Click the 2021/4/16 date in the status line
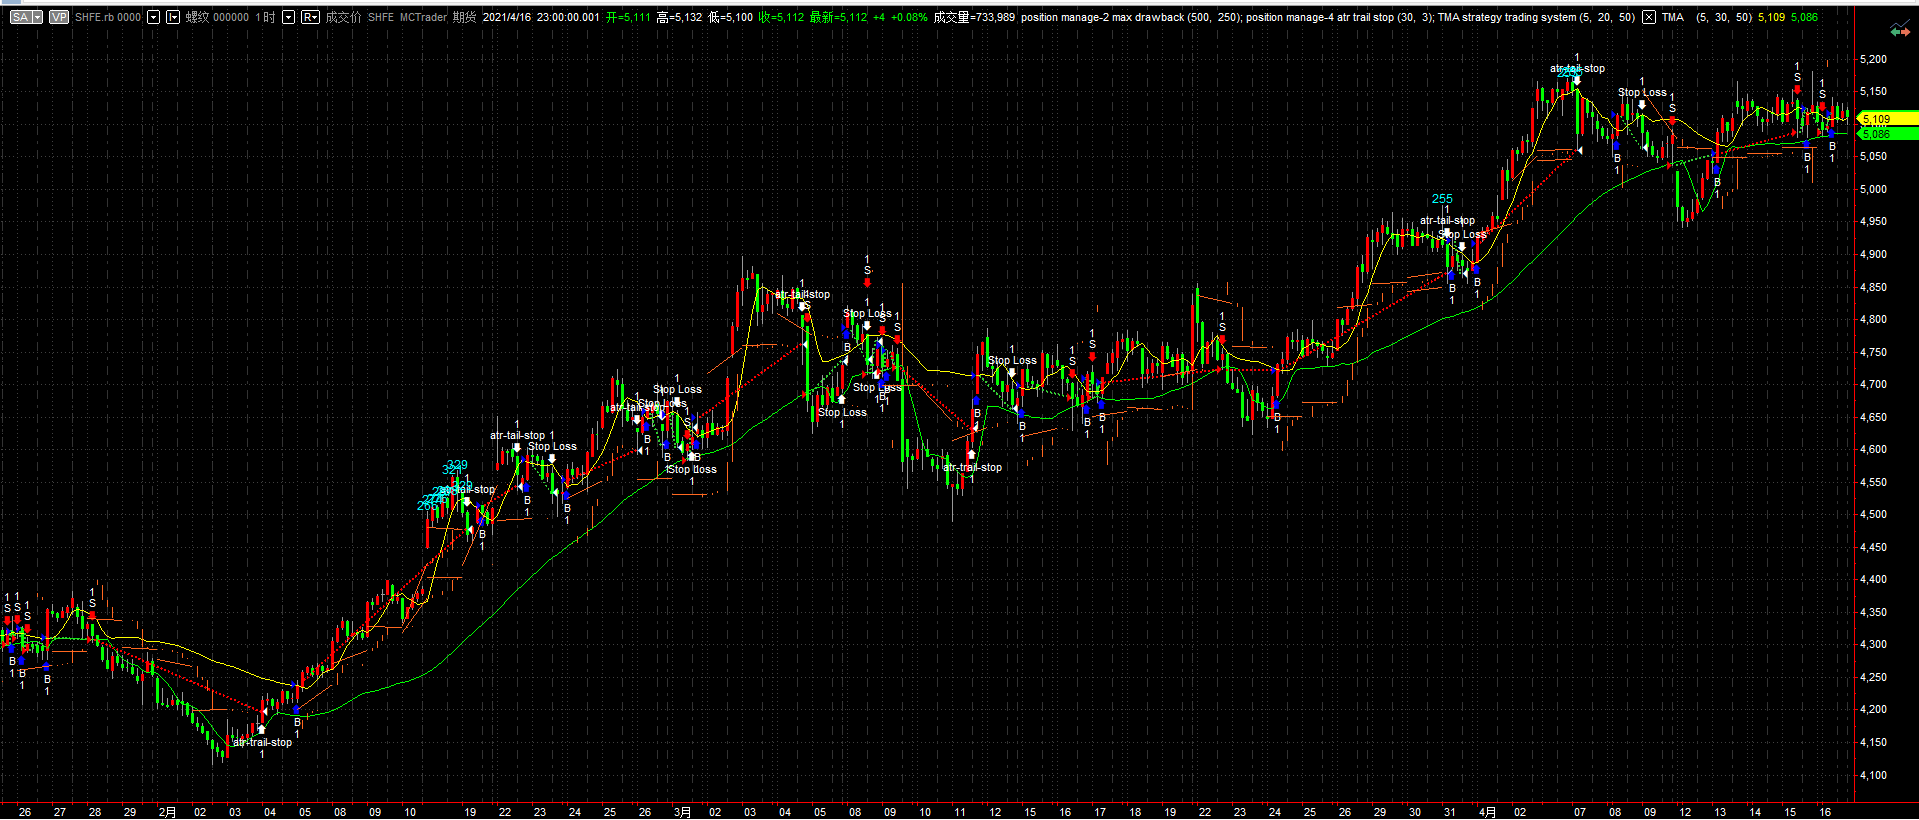1919x820 pixels. (508, 17)
